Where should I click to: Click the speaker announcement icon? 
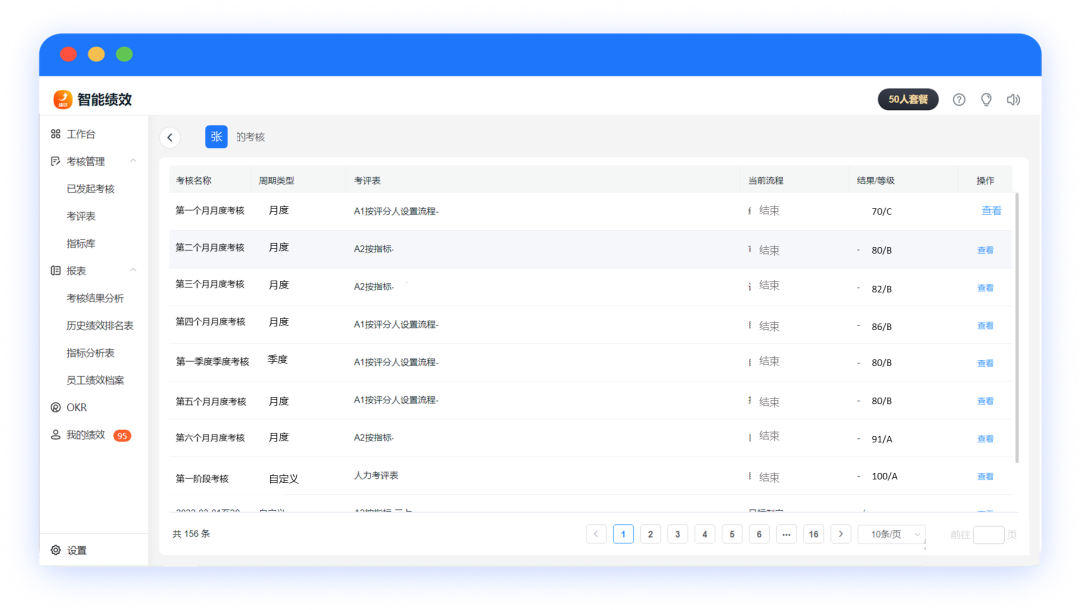pos(1013,100)
